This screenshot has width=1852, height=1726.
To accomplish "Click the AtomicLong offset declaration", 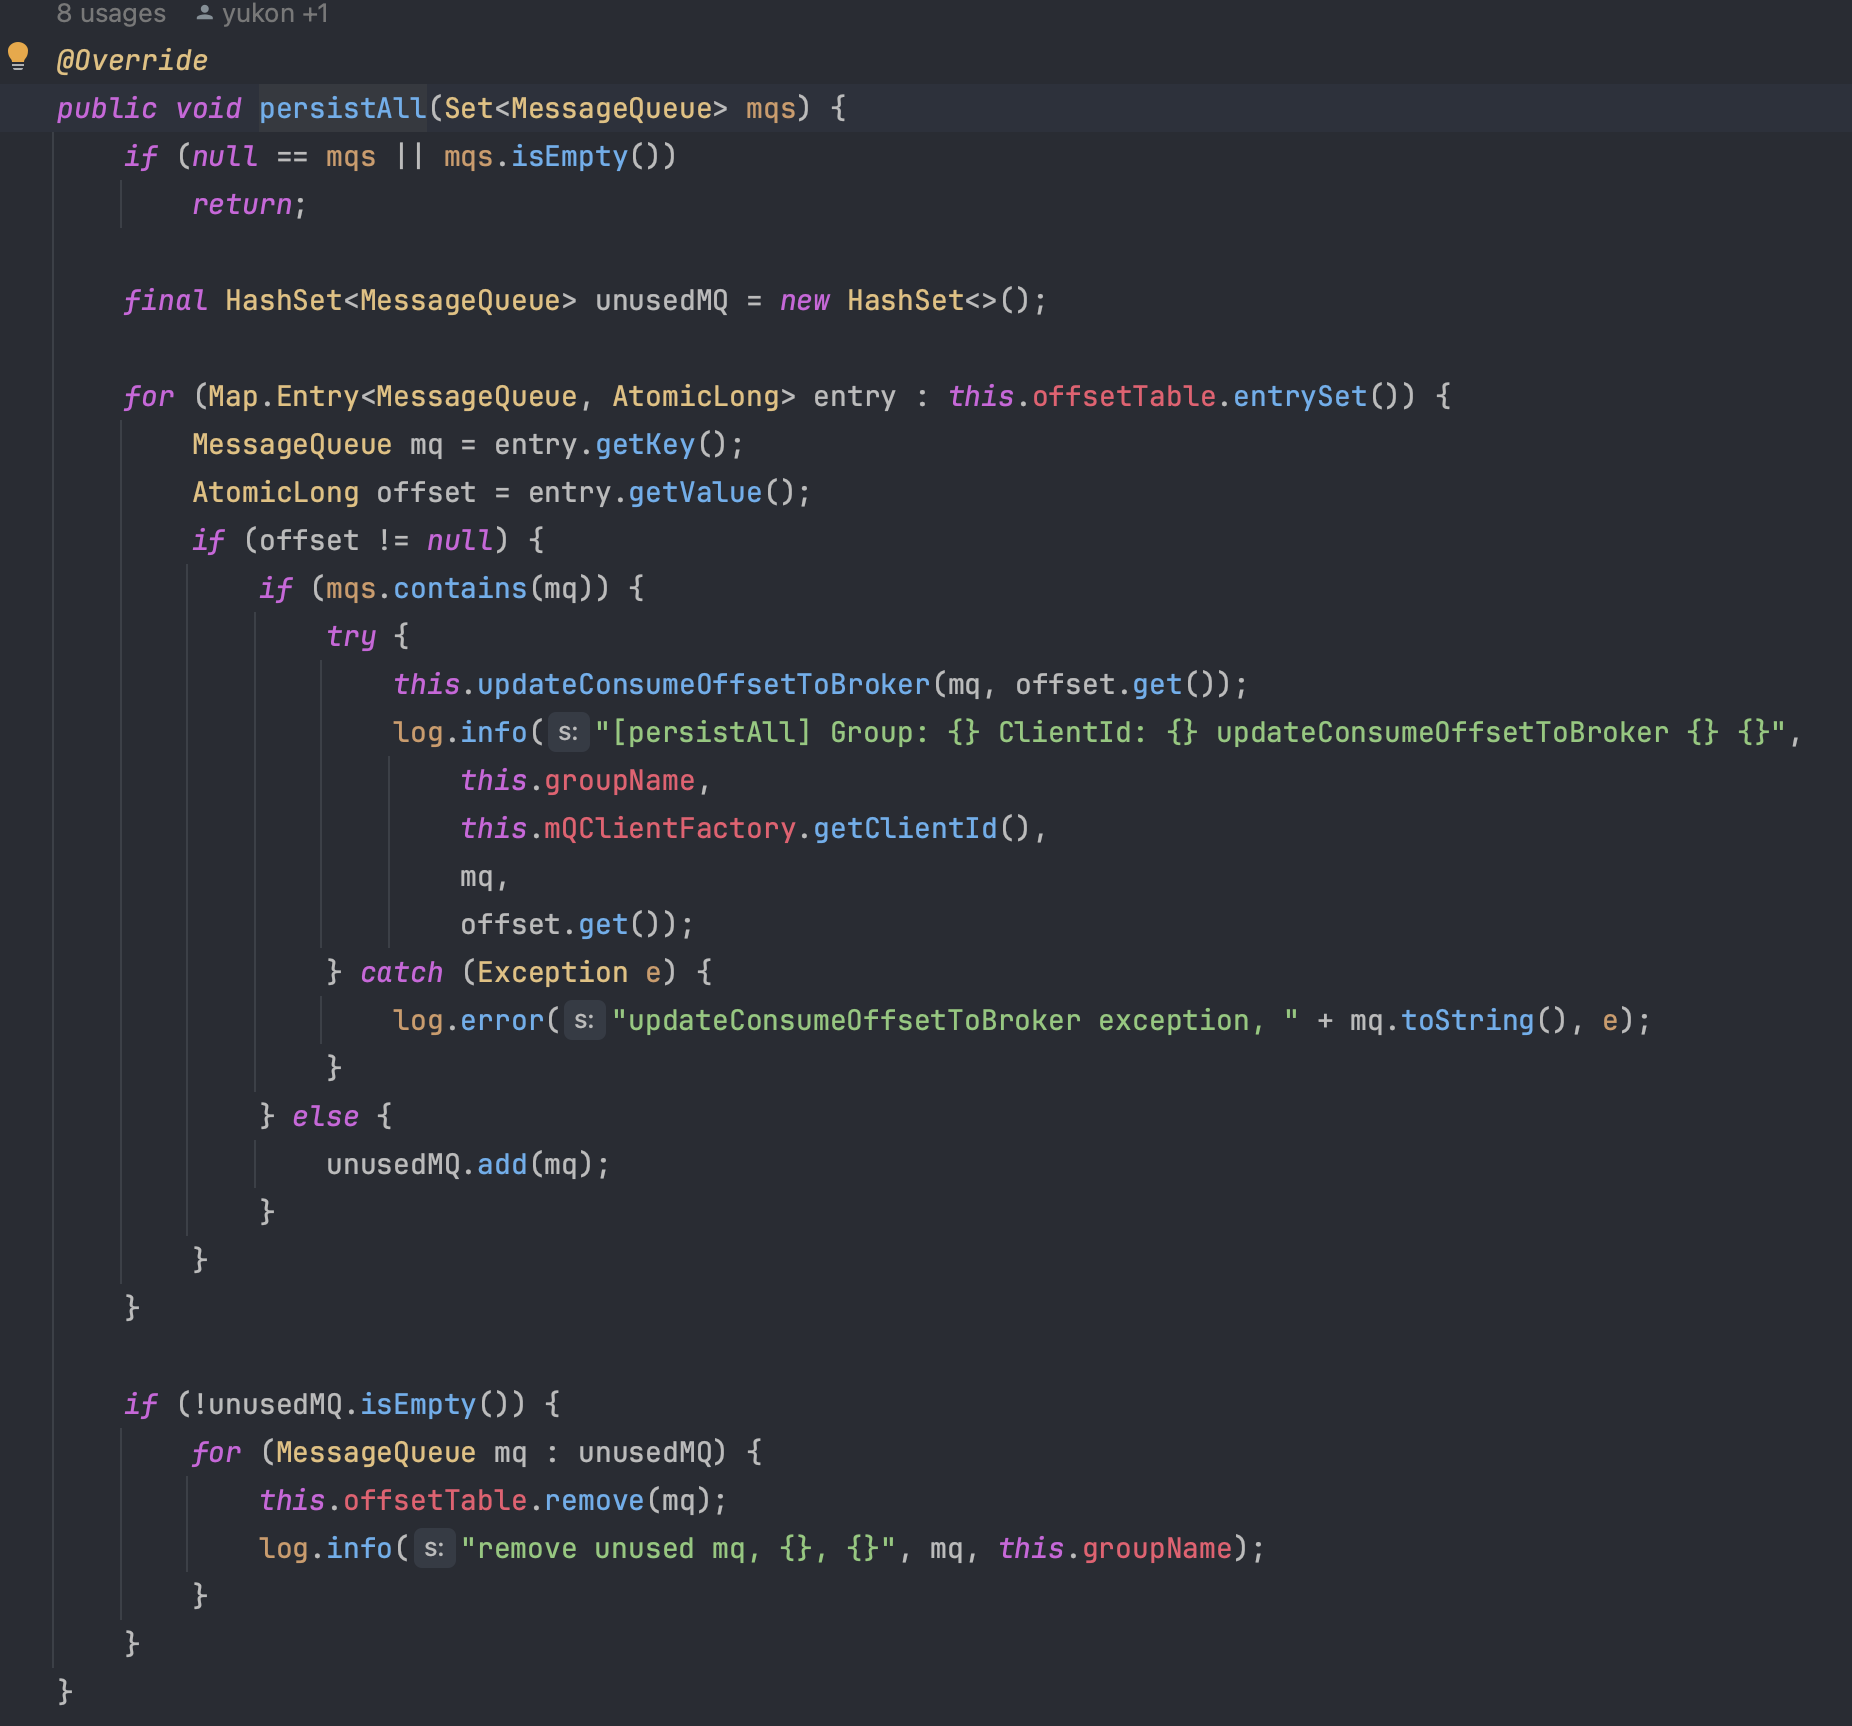I will [278, 492].
